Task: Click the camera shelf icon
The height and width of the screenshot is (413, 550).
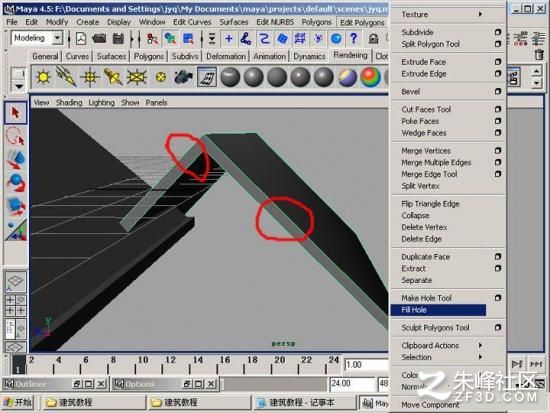Action: (183, 76)
